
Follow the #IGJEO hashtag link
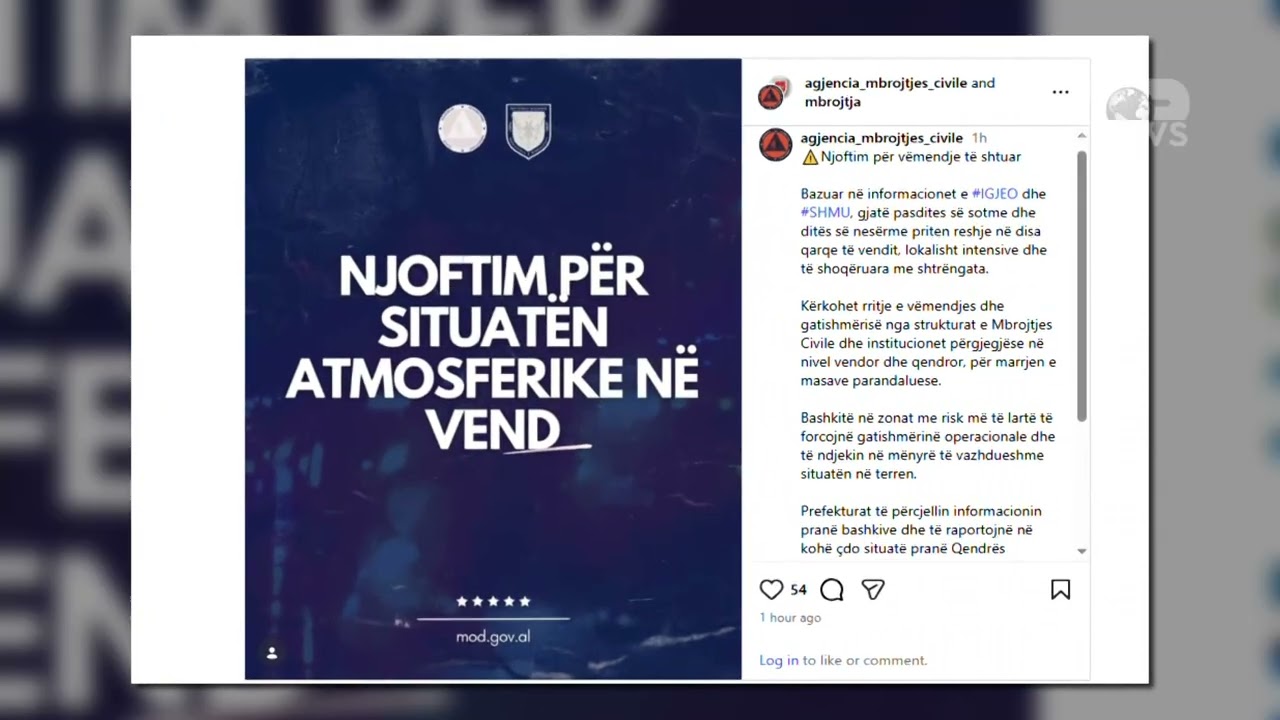pos(995,194)
